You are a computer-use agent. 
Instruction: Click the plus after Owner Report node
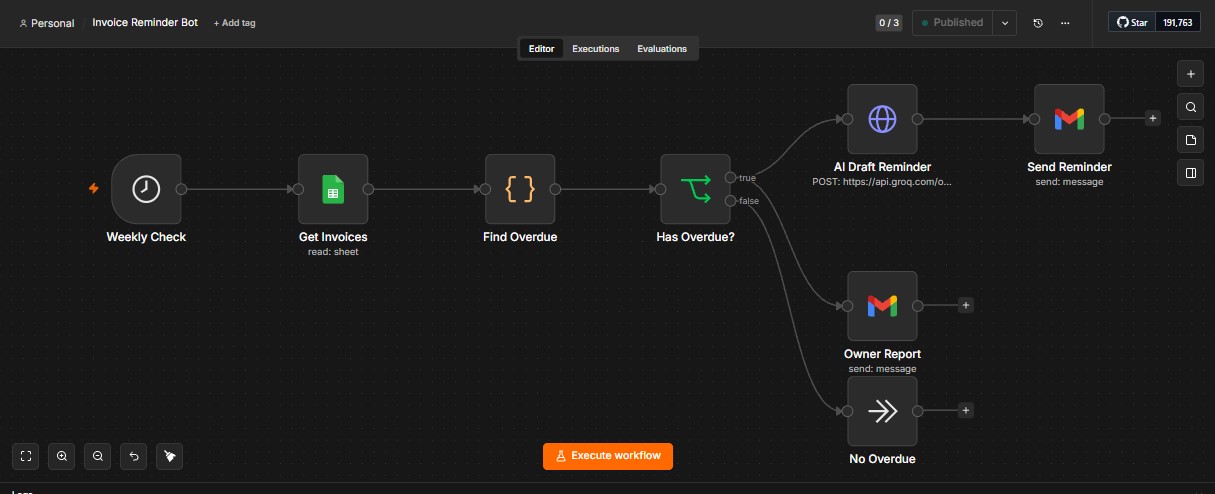[966, 305]
